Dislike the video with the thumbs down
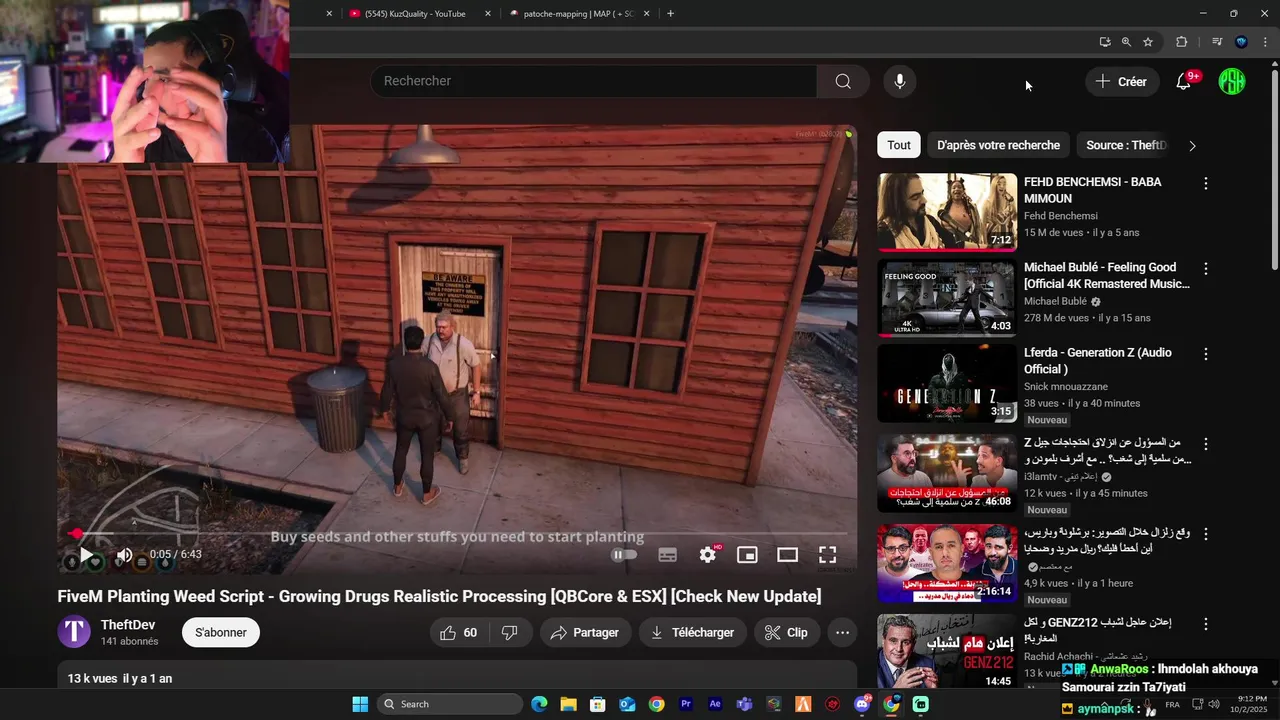 point(510,632)
